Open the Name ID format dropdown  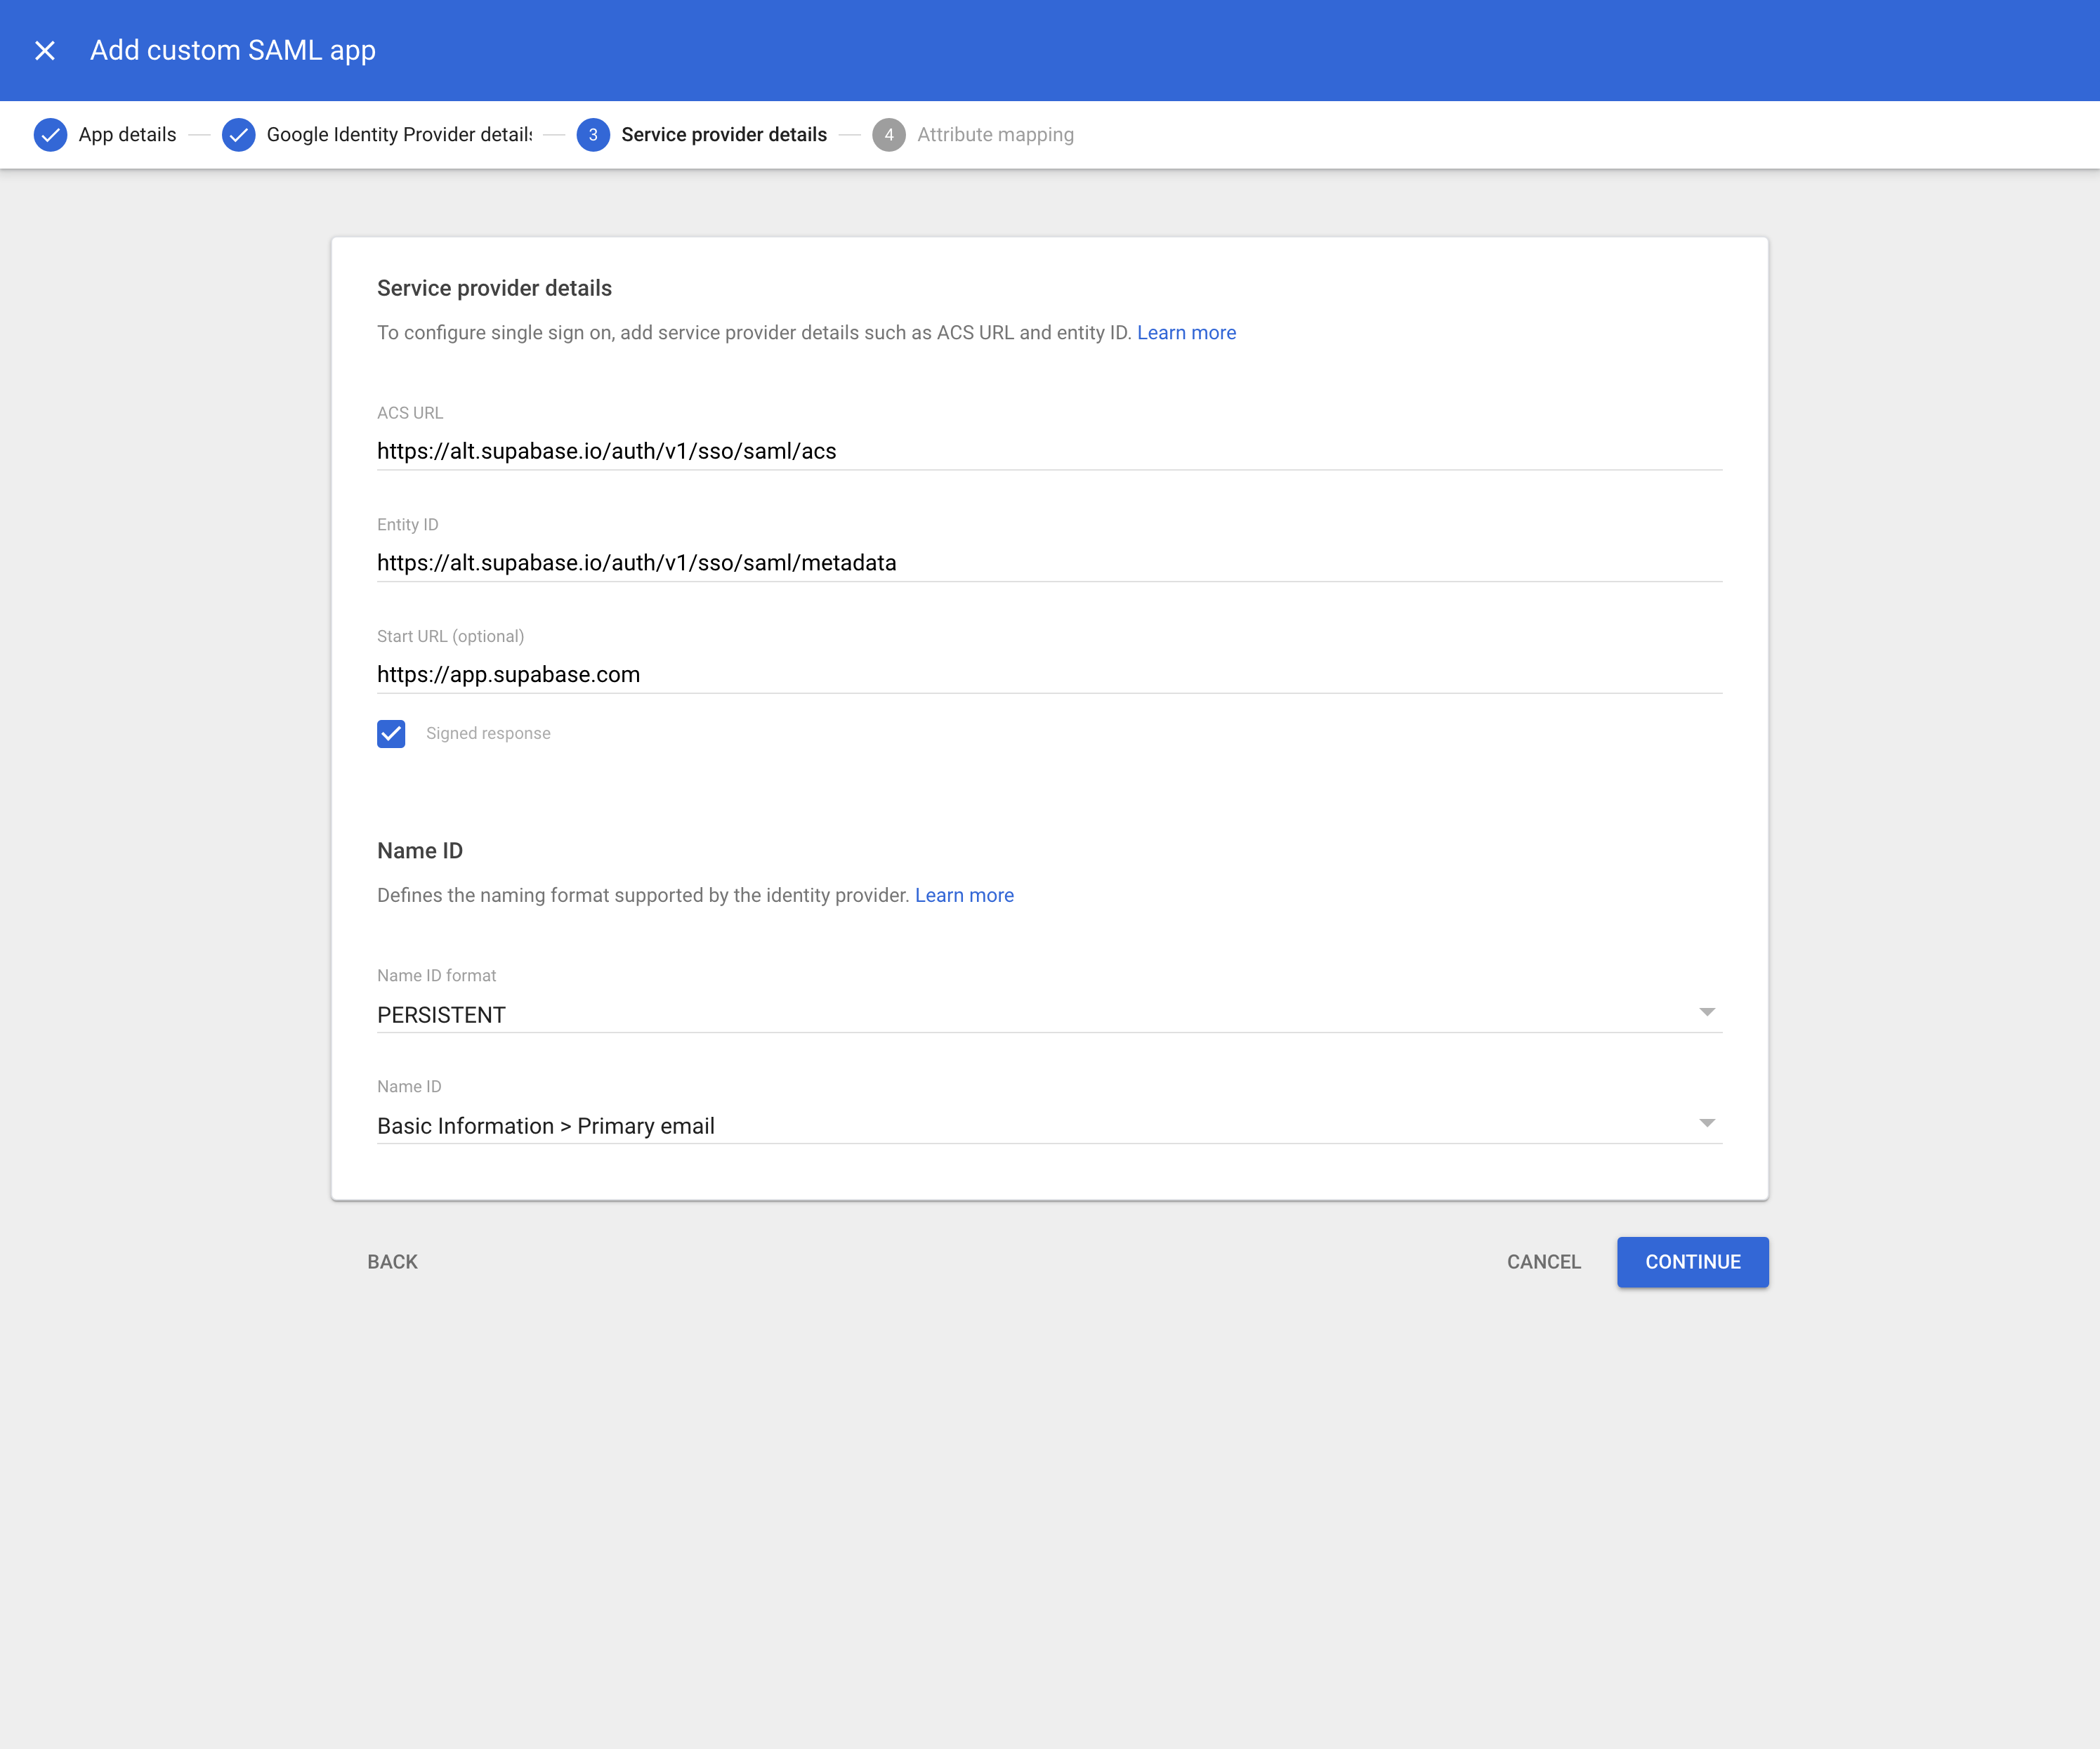click(1707, 1012)
